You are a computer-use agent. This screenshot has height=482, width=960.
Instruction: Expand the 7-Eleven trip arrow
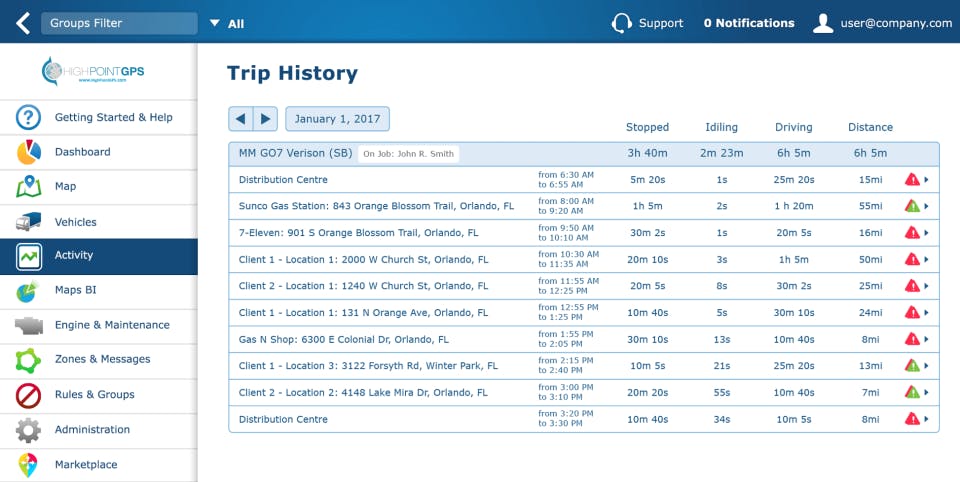click(x=926, y=233)
